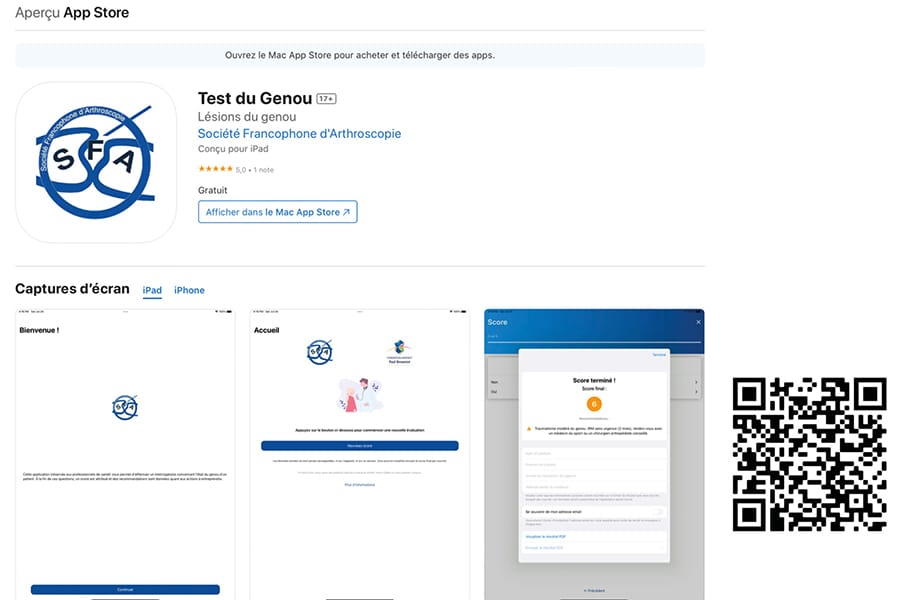Click Afficher dans le Mac App Store button
The width and height of the screenshot is (900, 600).
(x=278, y=212)
